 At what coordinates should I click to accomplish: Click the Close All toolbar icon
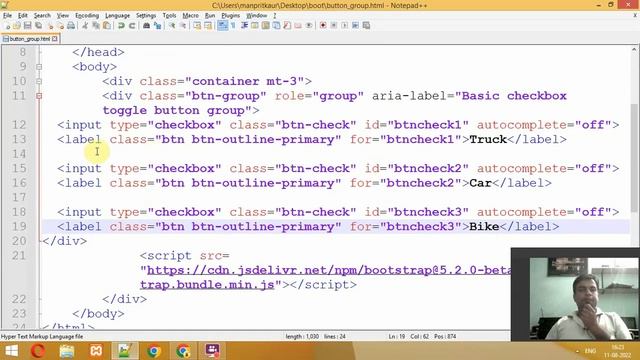pyautogui.click(x=61, y=25)
